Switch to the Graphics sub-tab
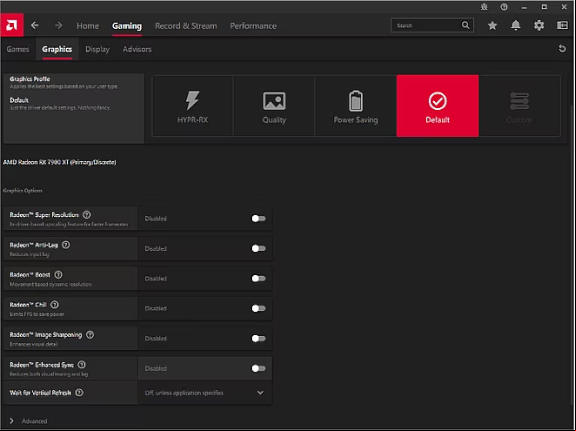Screen dimensions: 576x431 [57, 49]
